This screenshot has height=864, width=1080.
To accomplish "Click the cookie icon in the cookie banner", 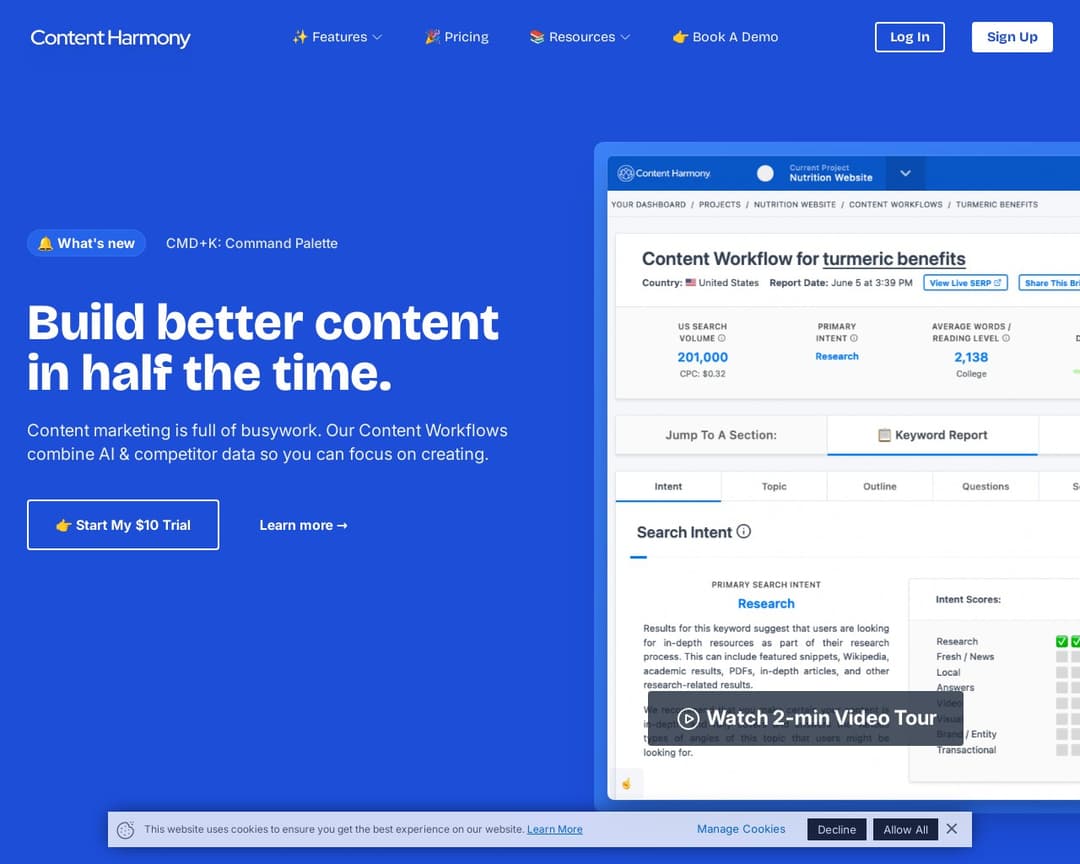I will pyautogui.click(x=125, y=829).
